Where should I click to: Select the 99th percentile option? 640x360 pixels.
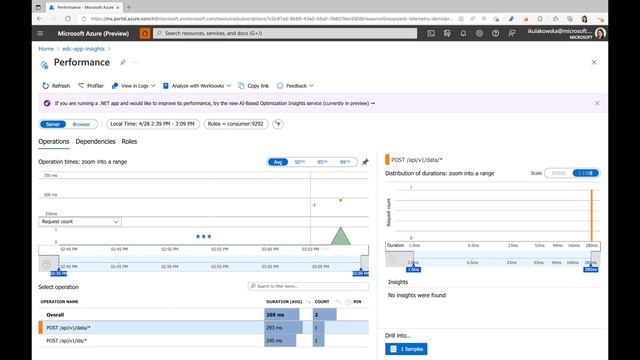click(x=345, y=162)
